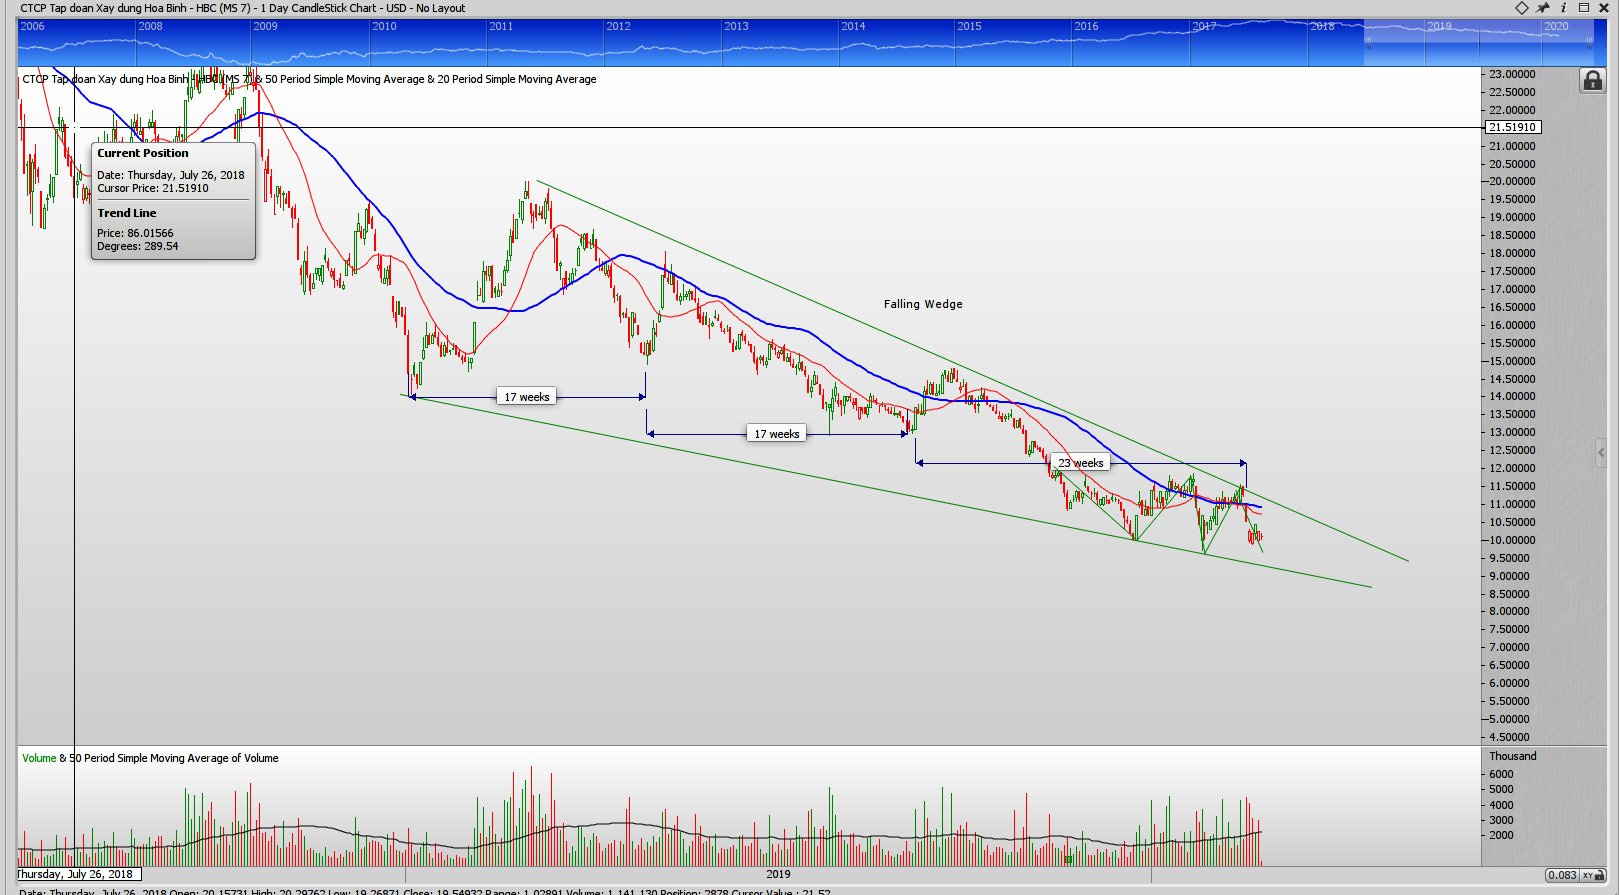1620x895 pixels.
Task: Click the Falling Wedge text annotation
Action: click(x=923, y=304)
